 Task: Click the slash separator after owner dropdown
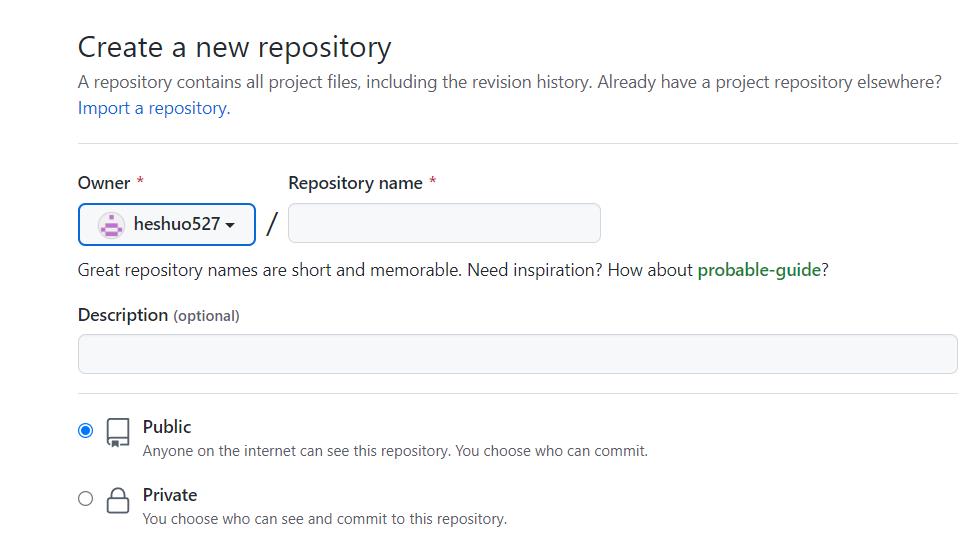pyautogui.click(x=271, y=224)
